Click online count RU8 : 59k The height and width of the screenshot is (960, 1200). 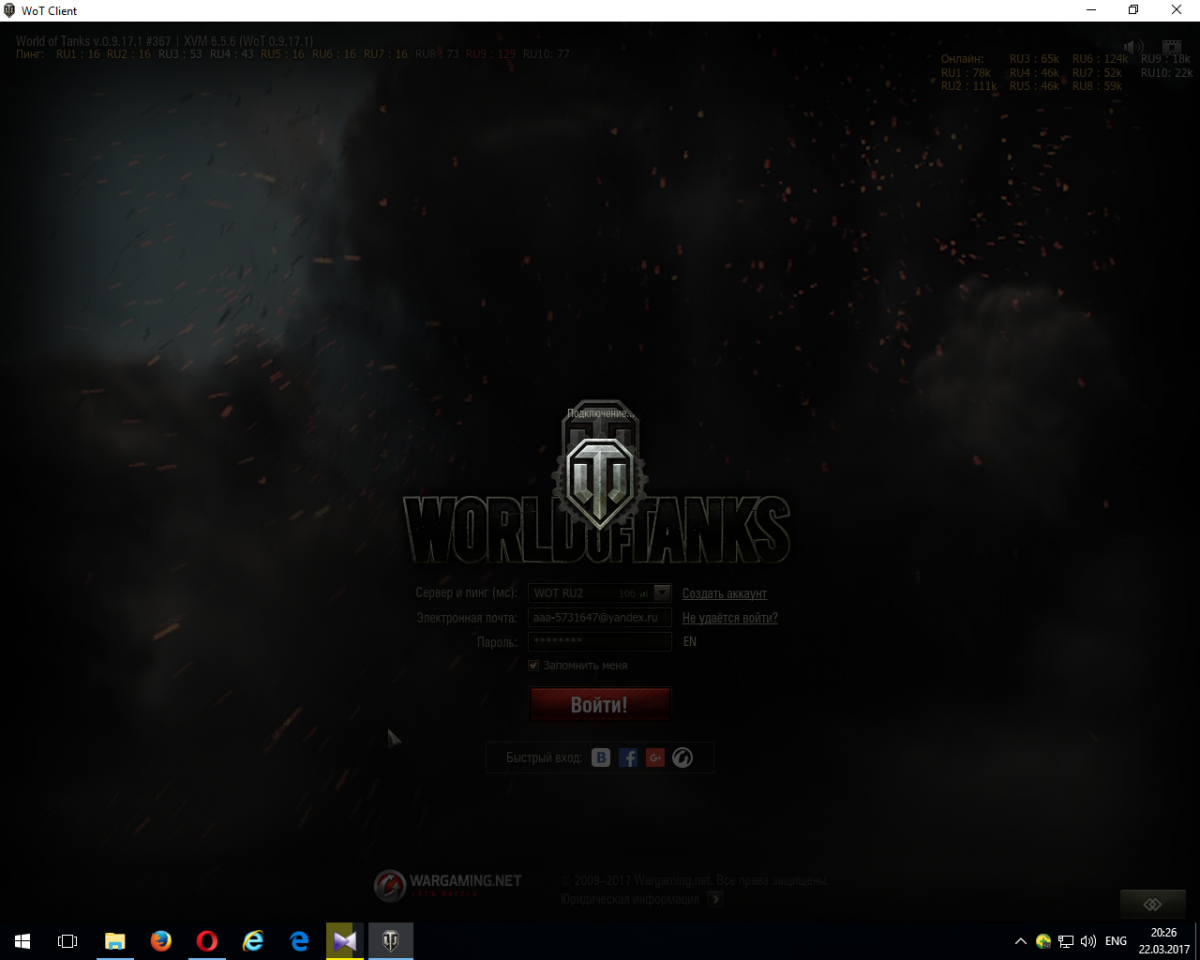[1097, 86]
